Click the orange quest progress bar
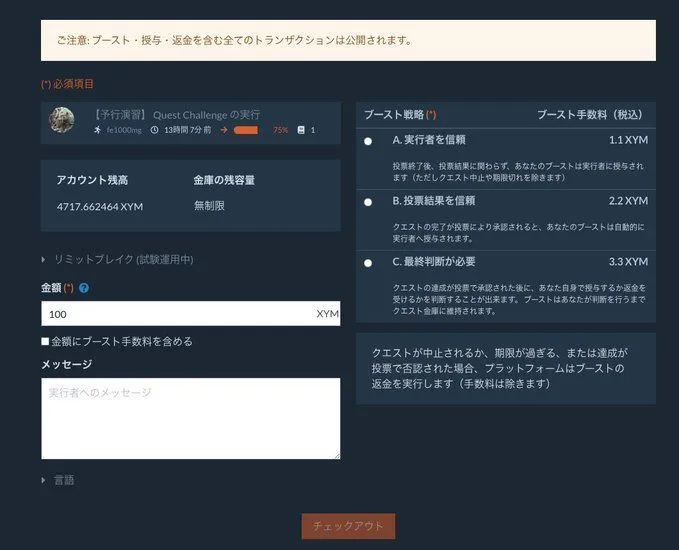This screenshot has width=679, height=550. click(x=246, y=130)
